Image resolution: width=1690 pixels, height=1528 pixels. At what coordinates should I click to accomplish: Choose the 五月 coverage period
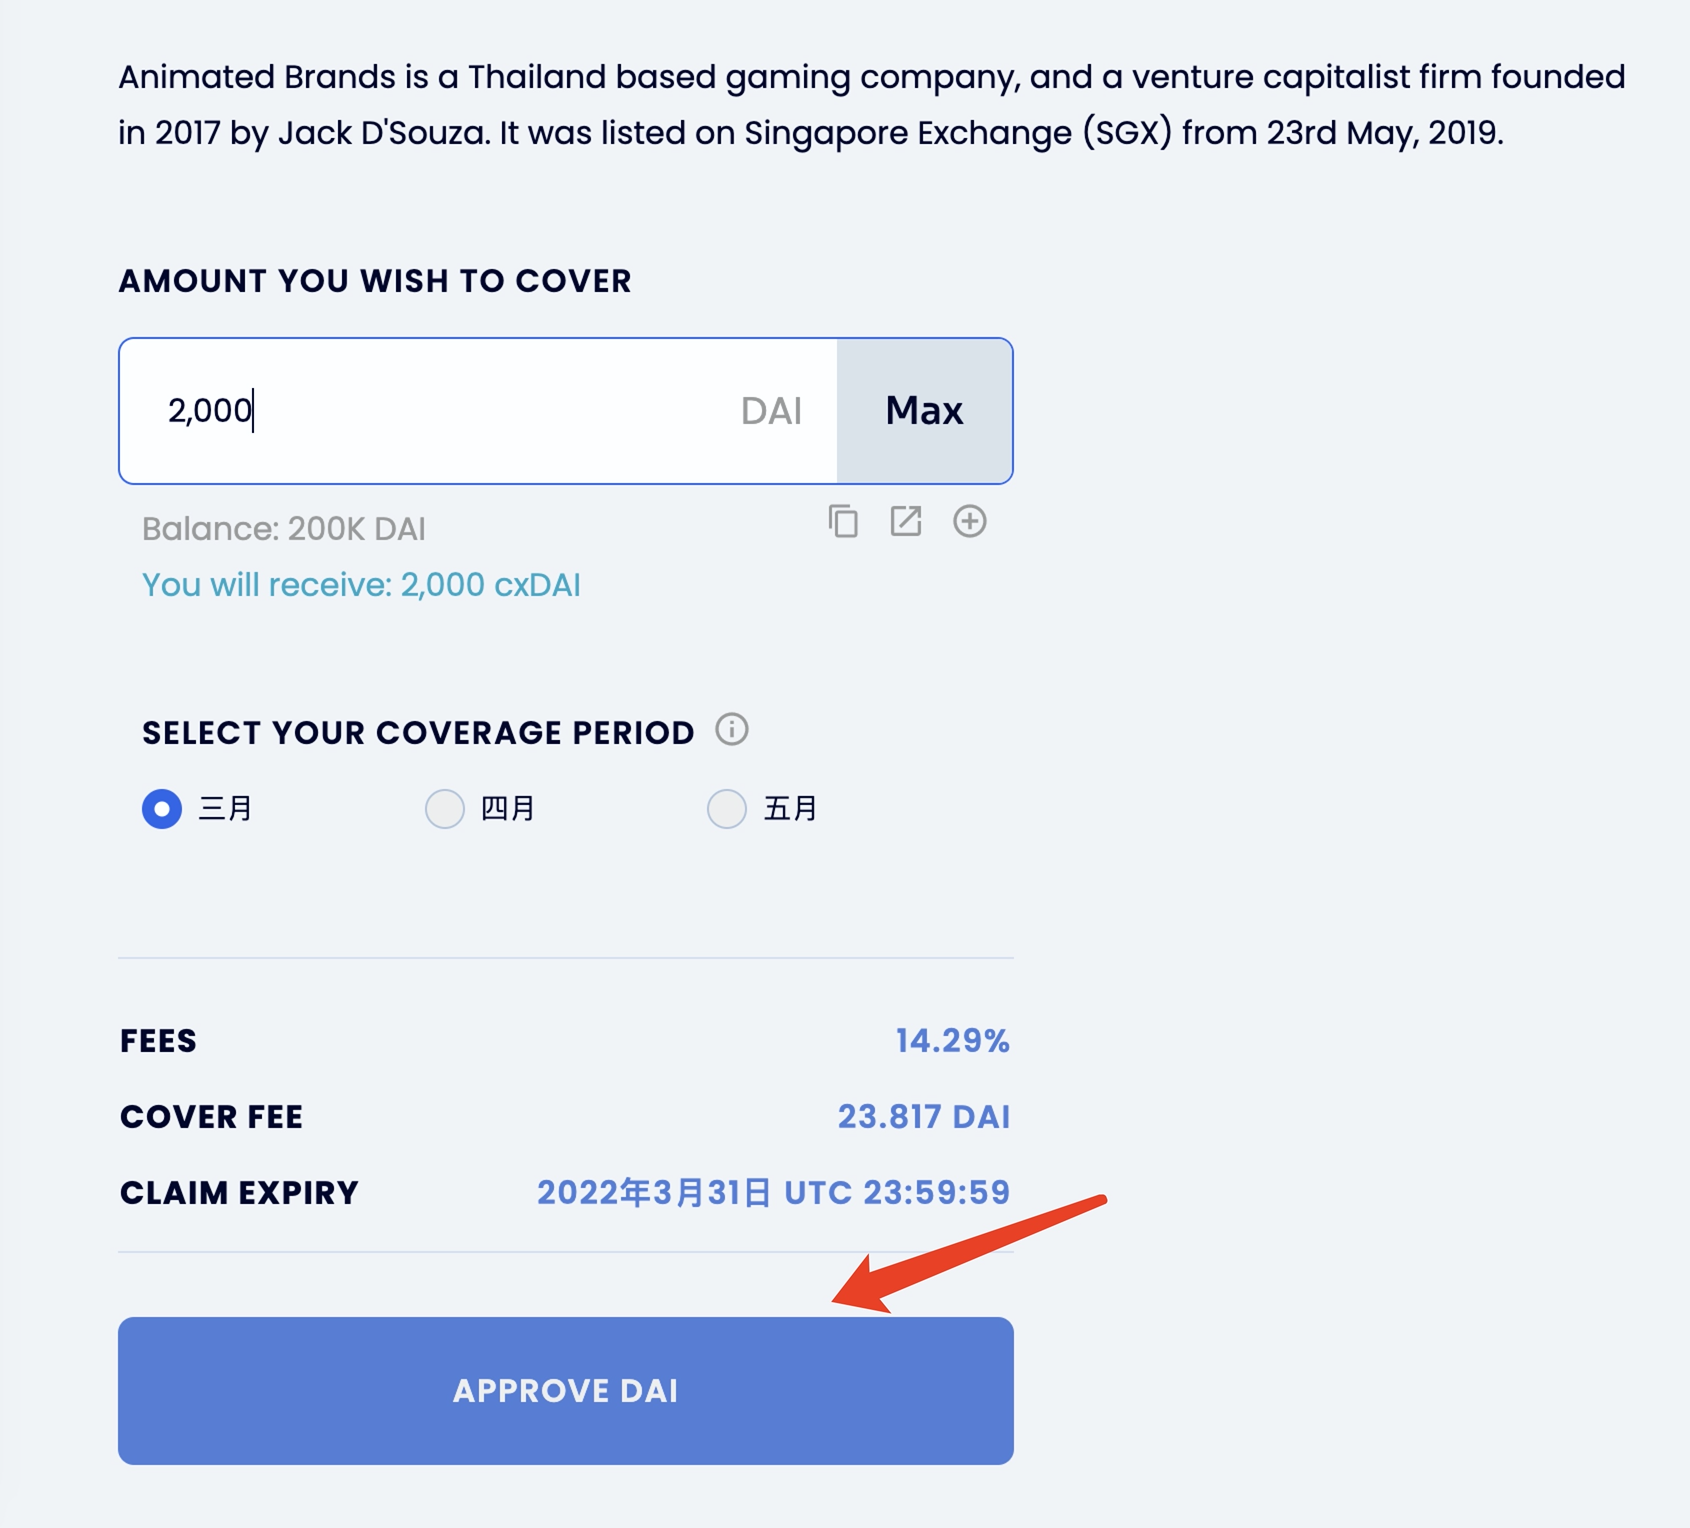coord(727,808)
